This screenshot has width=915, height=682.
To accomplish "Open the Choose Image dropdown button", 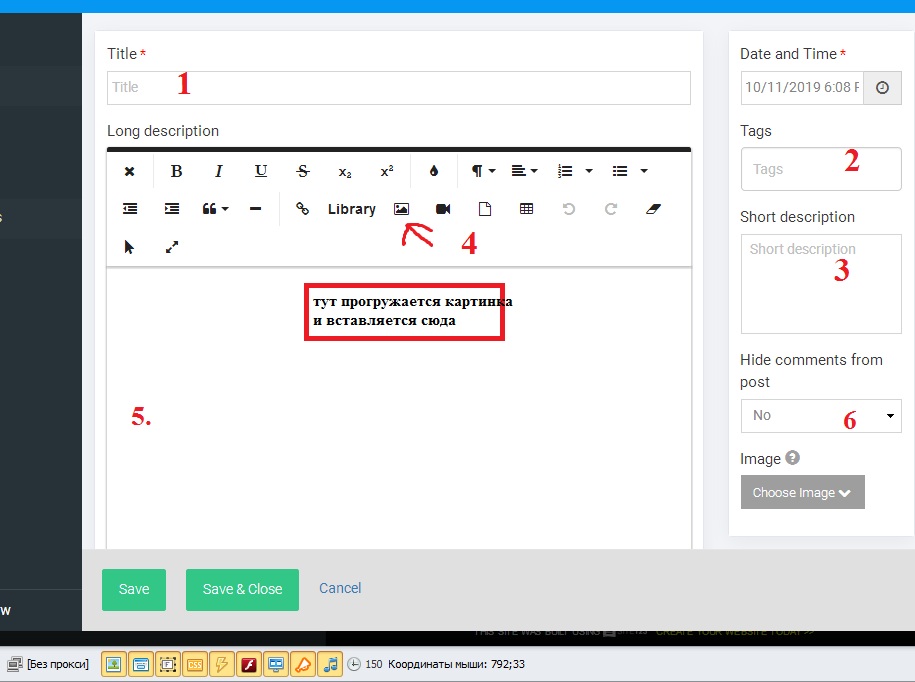I will [x=802, y=492].
